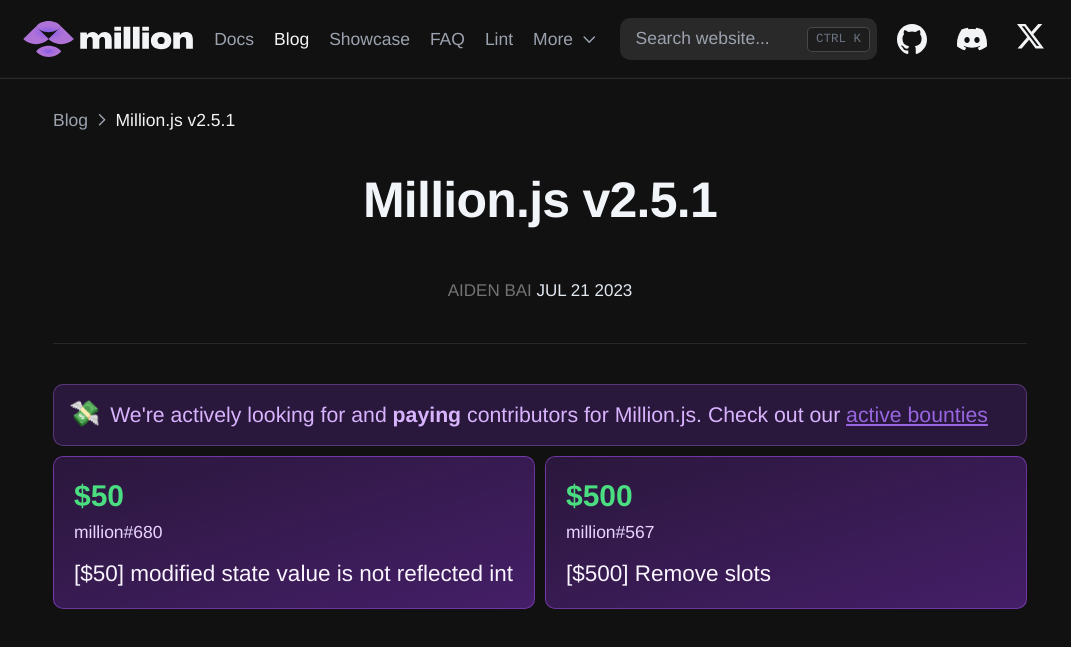Focus the Search website field
This screenshot has width=1071, height=647.
click(x=748, y=39)
